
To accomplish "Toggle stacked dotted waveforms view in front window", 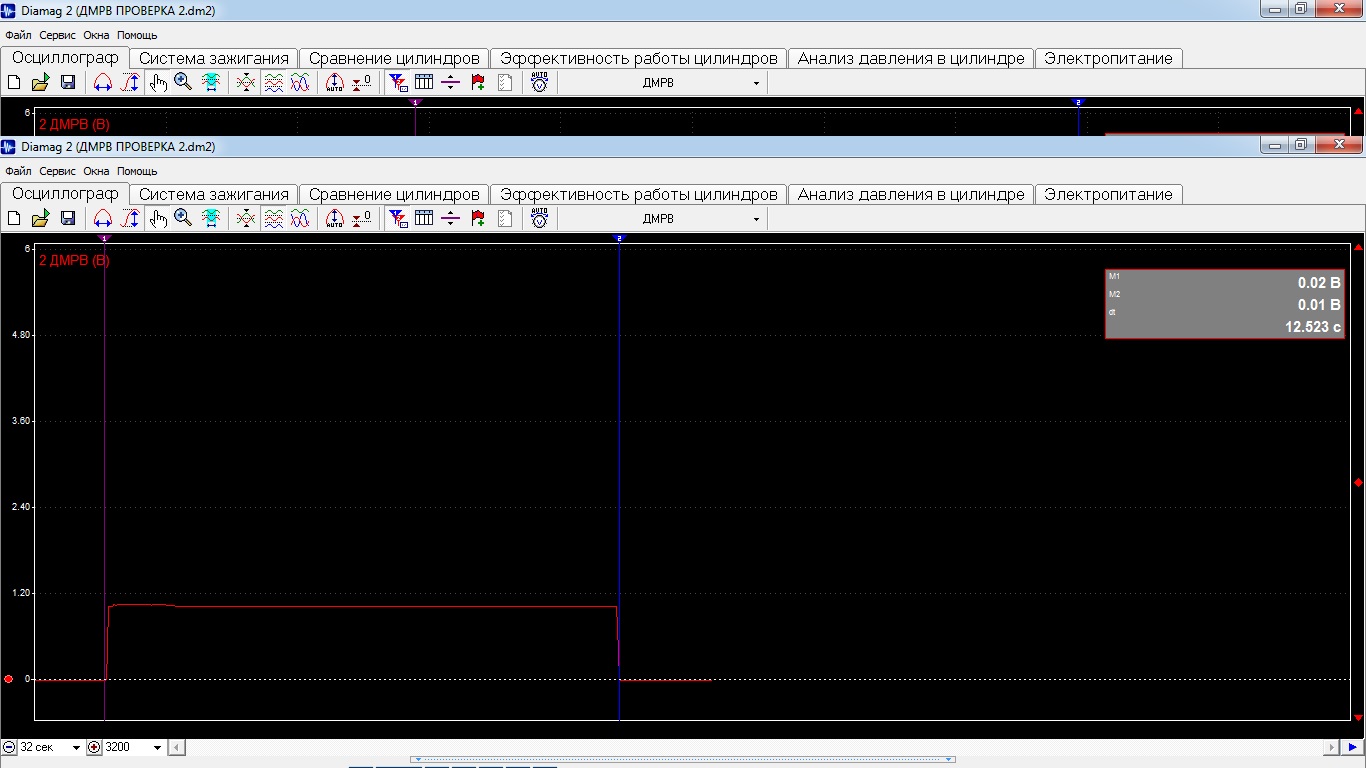I will tap(273, 218).
